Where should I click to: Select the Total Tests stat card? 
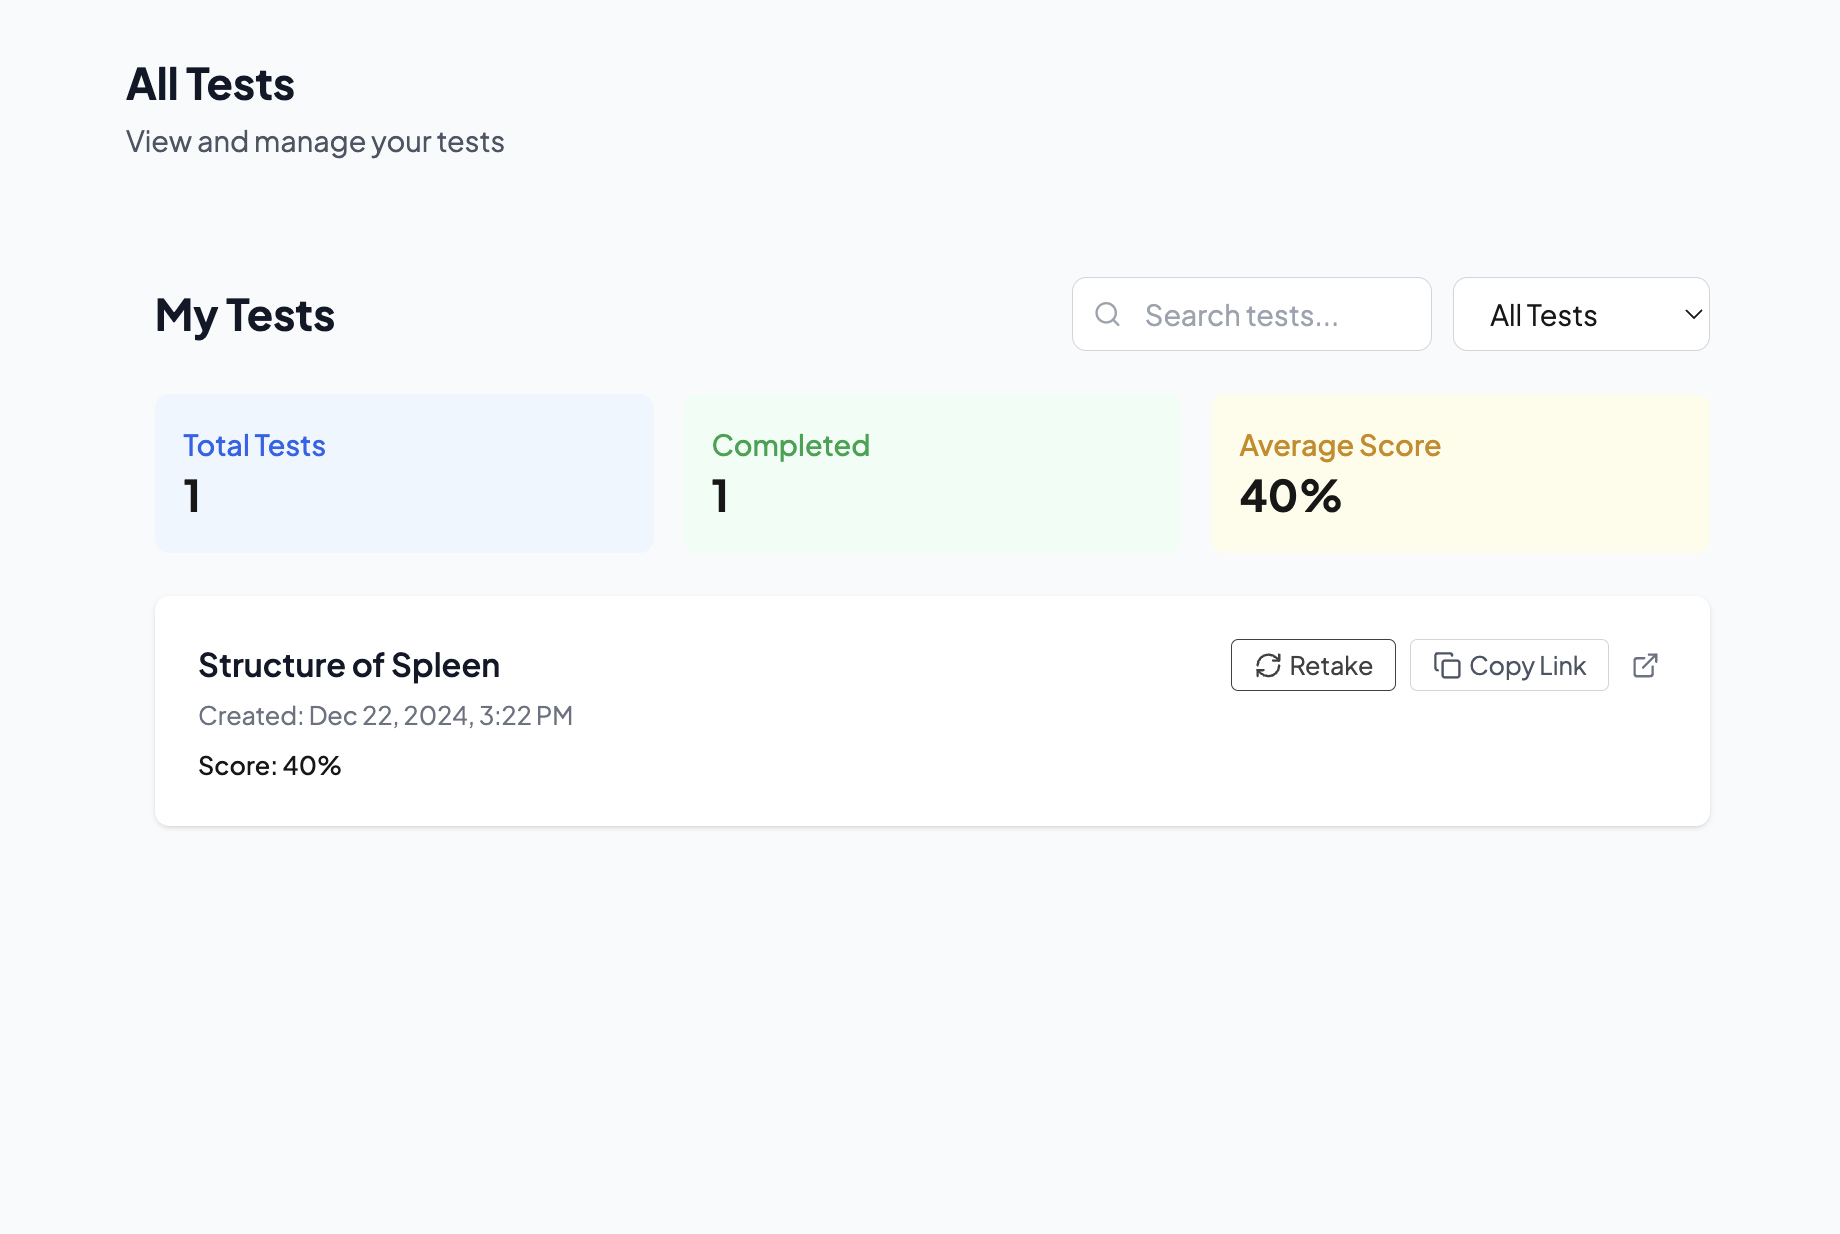[404, 473]
